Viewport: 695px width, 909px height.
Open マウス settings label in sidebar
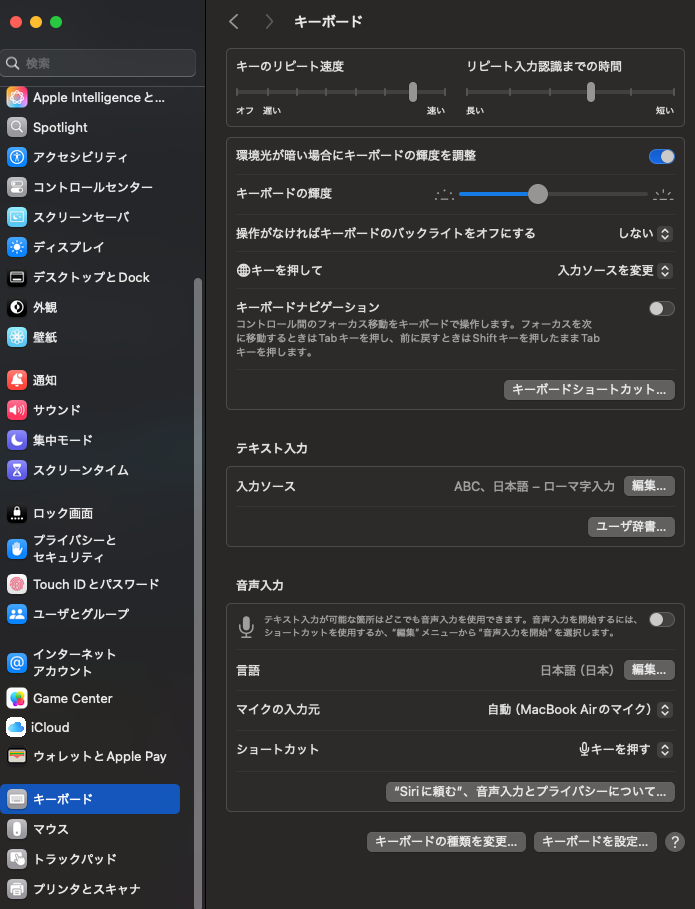pyautogui.click(x=50, y=829)
